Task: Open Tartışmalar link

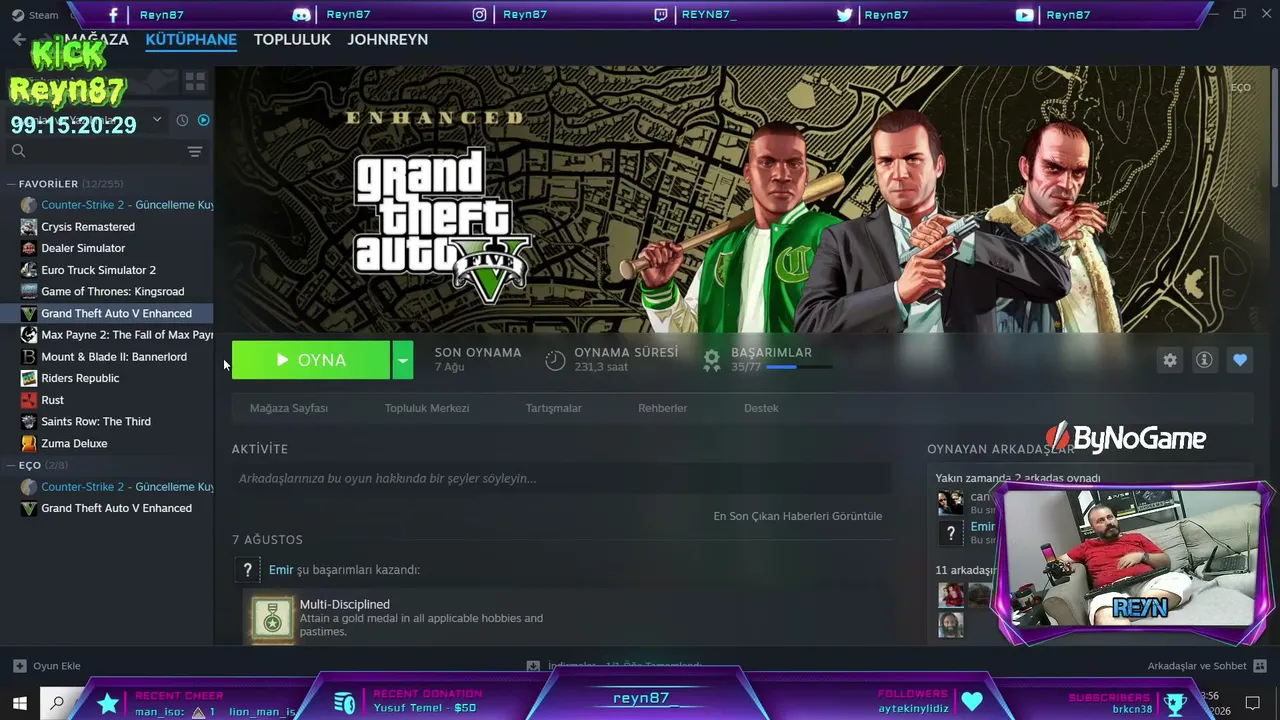Action: [x=554, y=408]
